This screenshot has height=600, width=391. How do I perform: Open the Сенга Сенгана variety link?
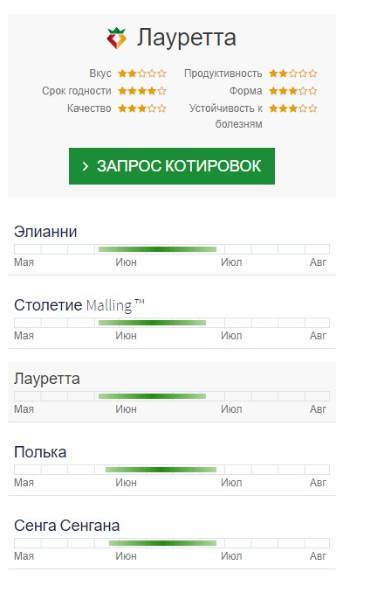click(x=67, y=526)
